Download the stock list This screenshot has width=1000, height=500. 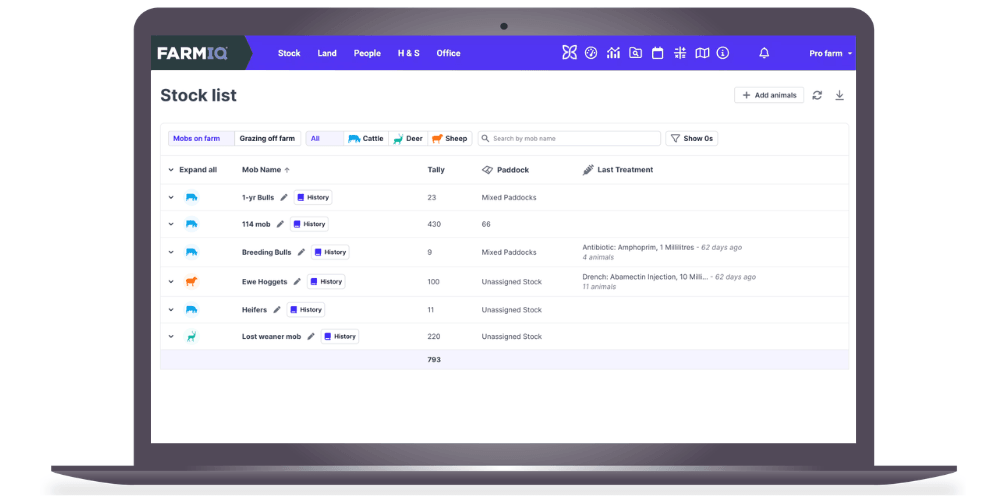pos(839,95)
